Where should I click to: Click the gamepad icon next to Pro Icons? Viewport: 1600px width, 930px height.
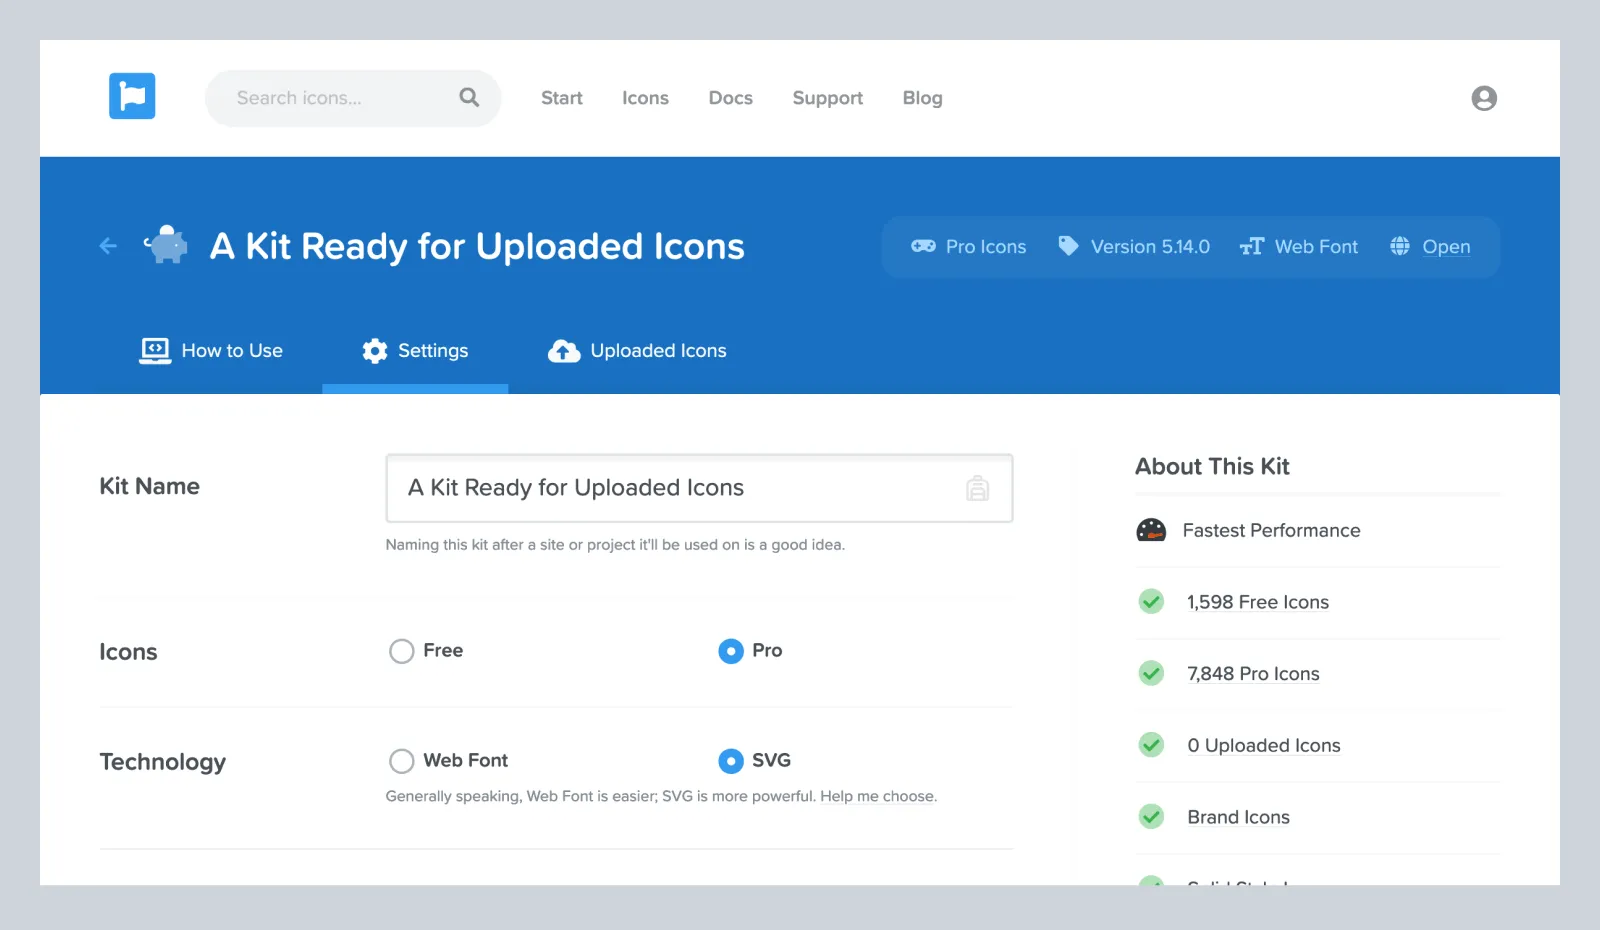(x=924, y=246)
